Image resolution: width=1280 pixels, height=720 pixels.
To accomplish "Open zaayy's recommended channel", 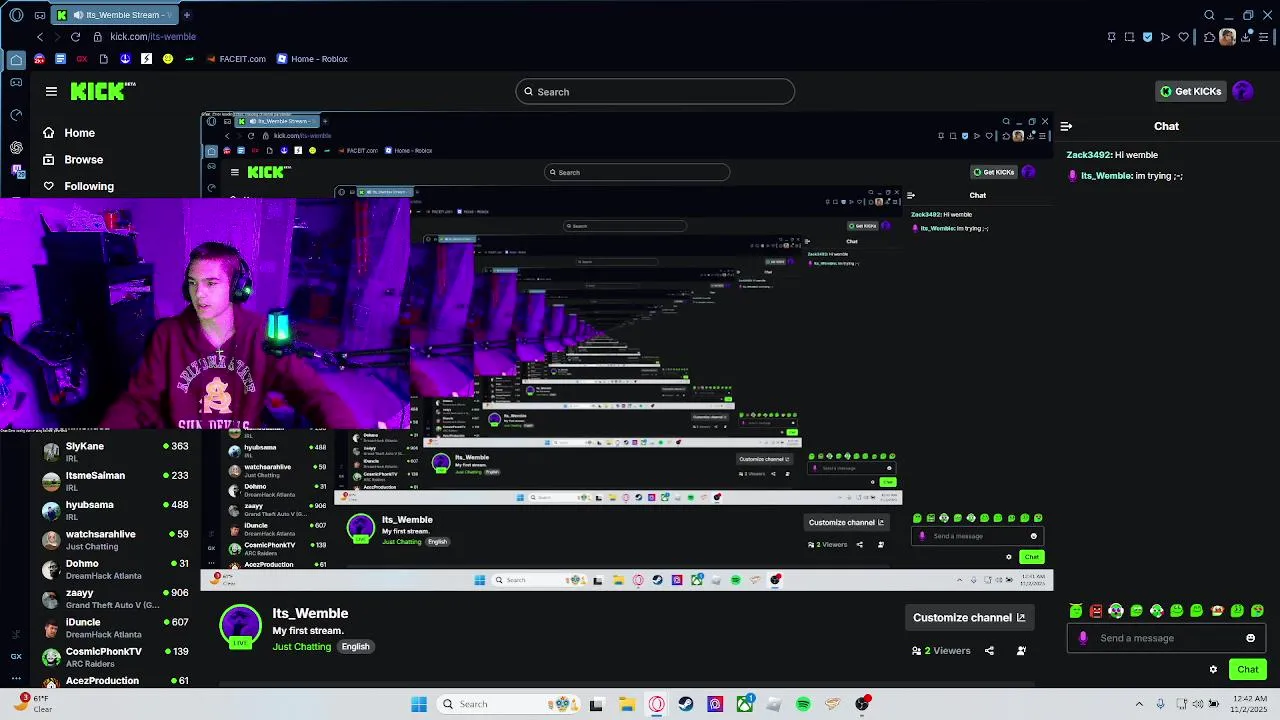I will coord(115,598).
